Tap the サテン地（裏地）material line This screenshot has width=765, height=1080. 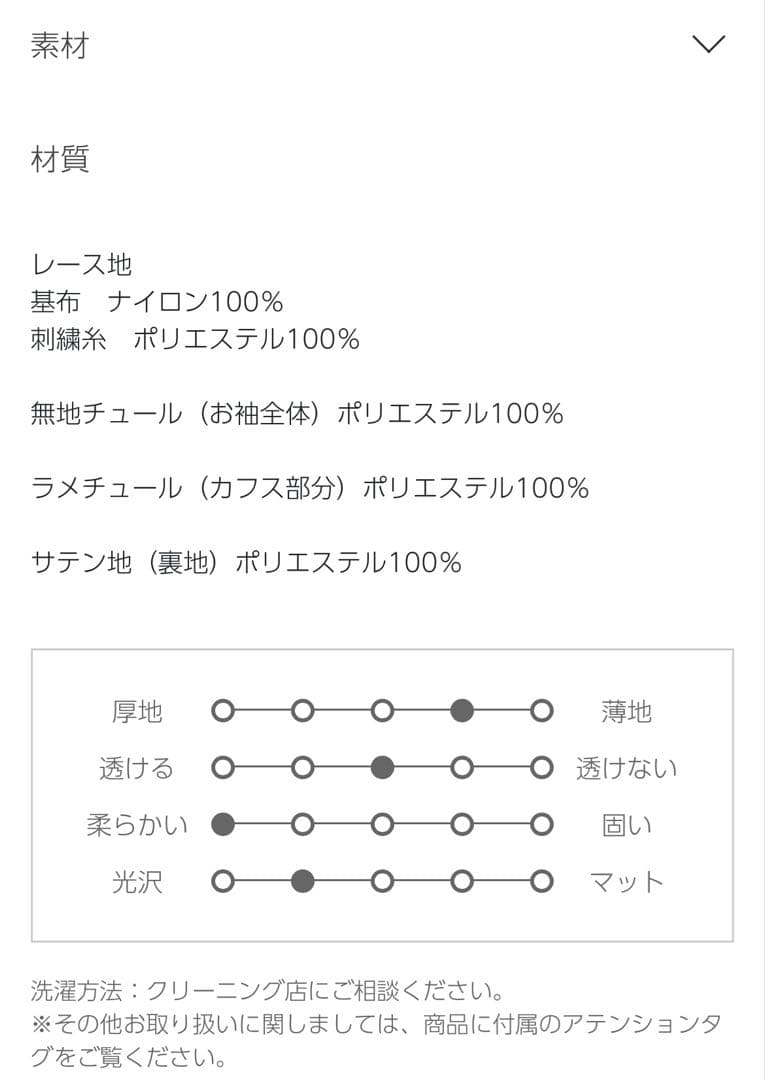click(246, 563)
